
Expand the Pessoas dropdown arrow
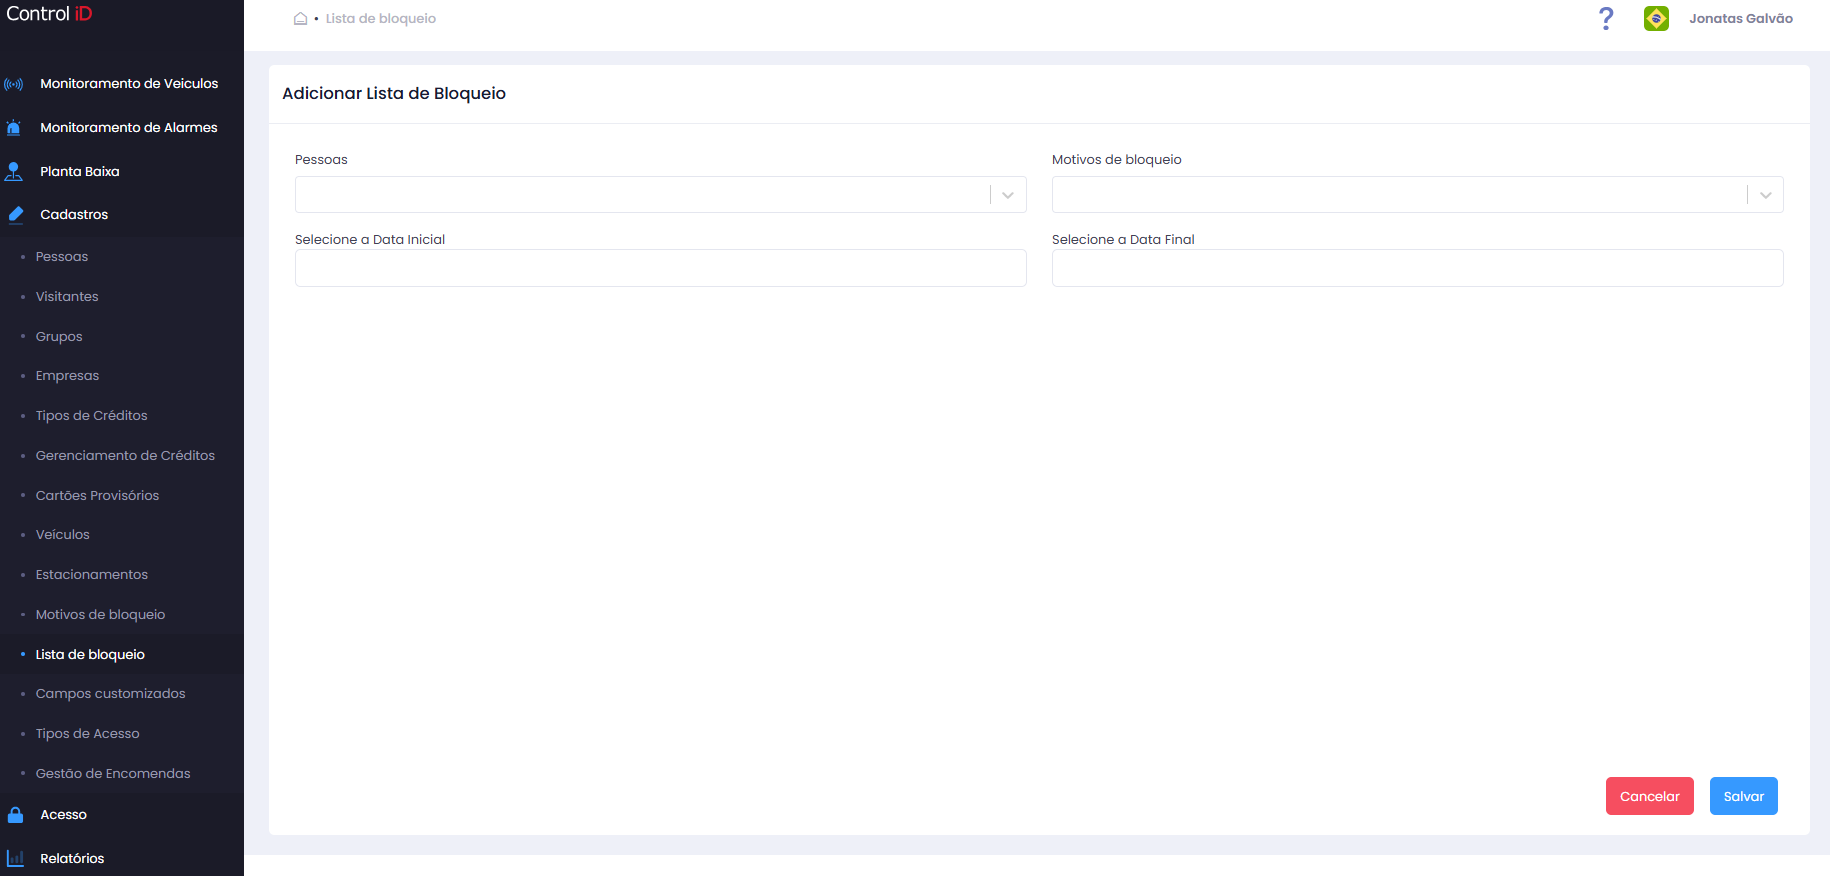pos(1008,195)
